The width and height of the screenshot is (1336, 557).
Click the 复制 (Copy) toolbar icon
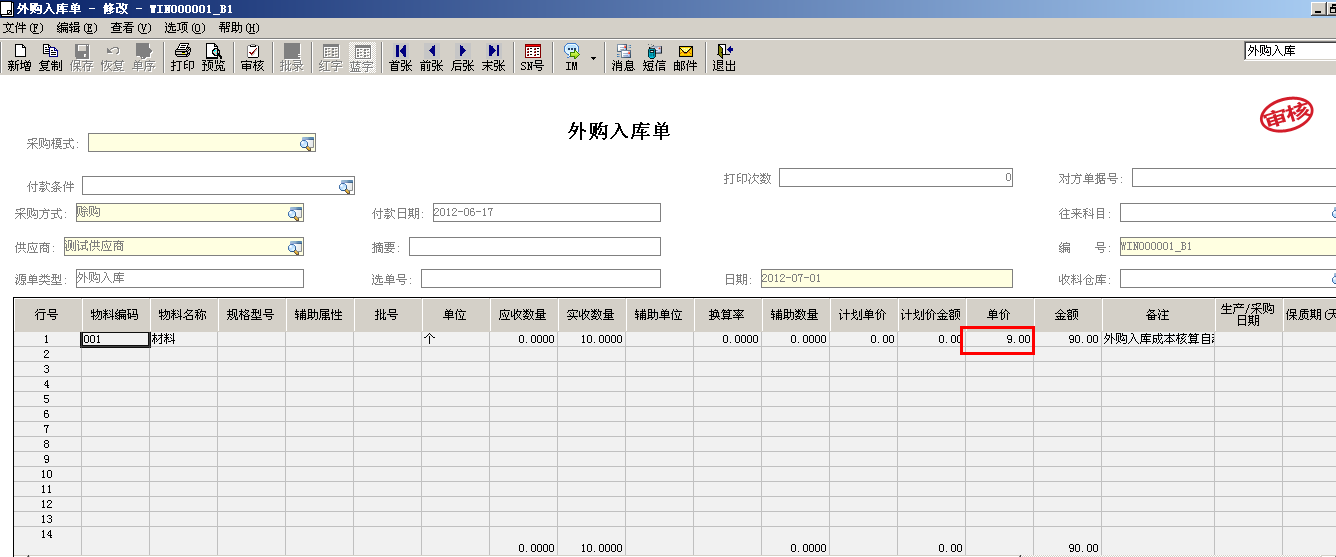(x=50, y=57)
